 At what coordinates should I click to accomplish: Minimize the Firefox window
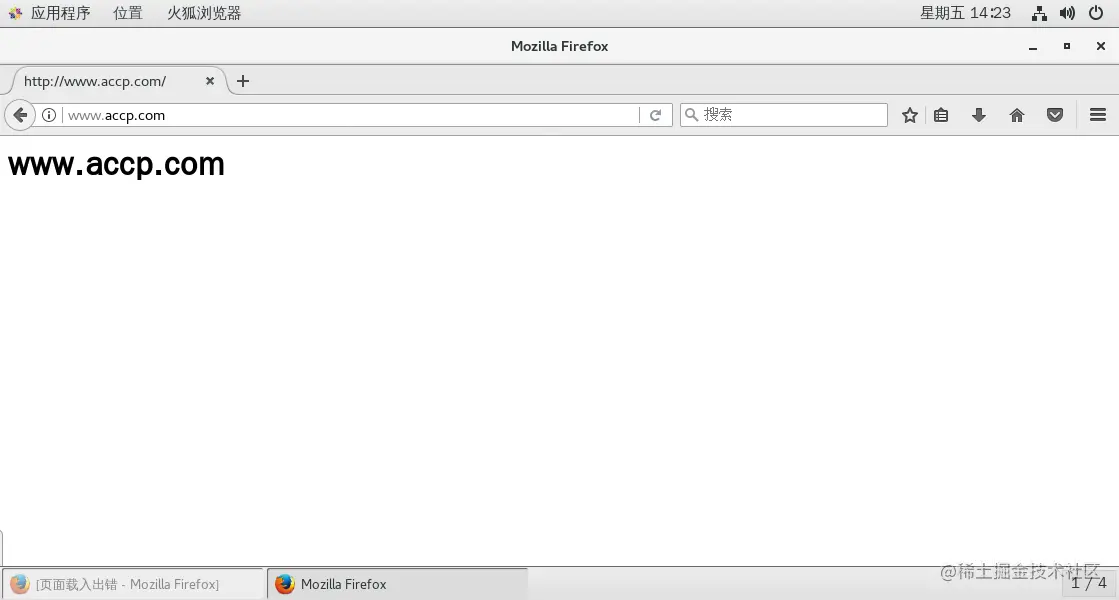(1033, 46)
